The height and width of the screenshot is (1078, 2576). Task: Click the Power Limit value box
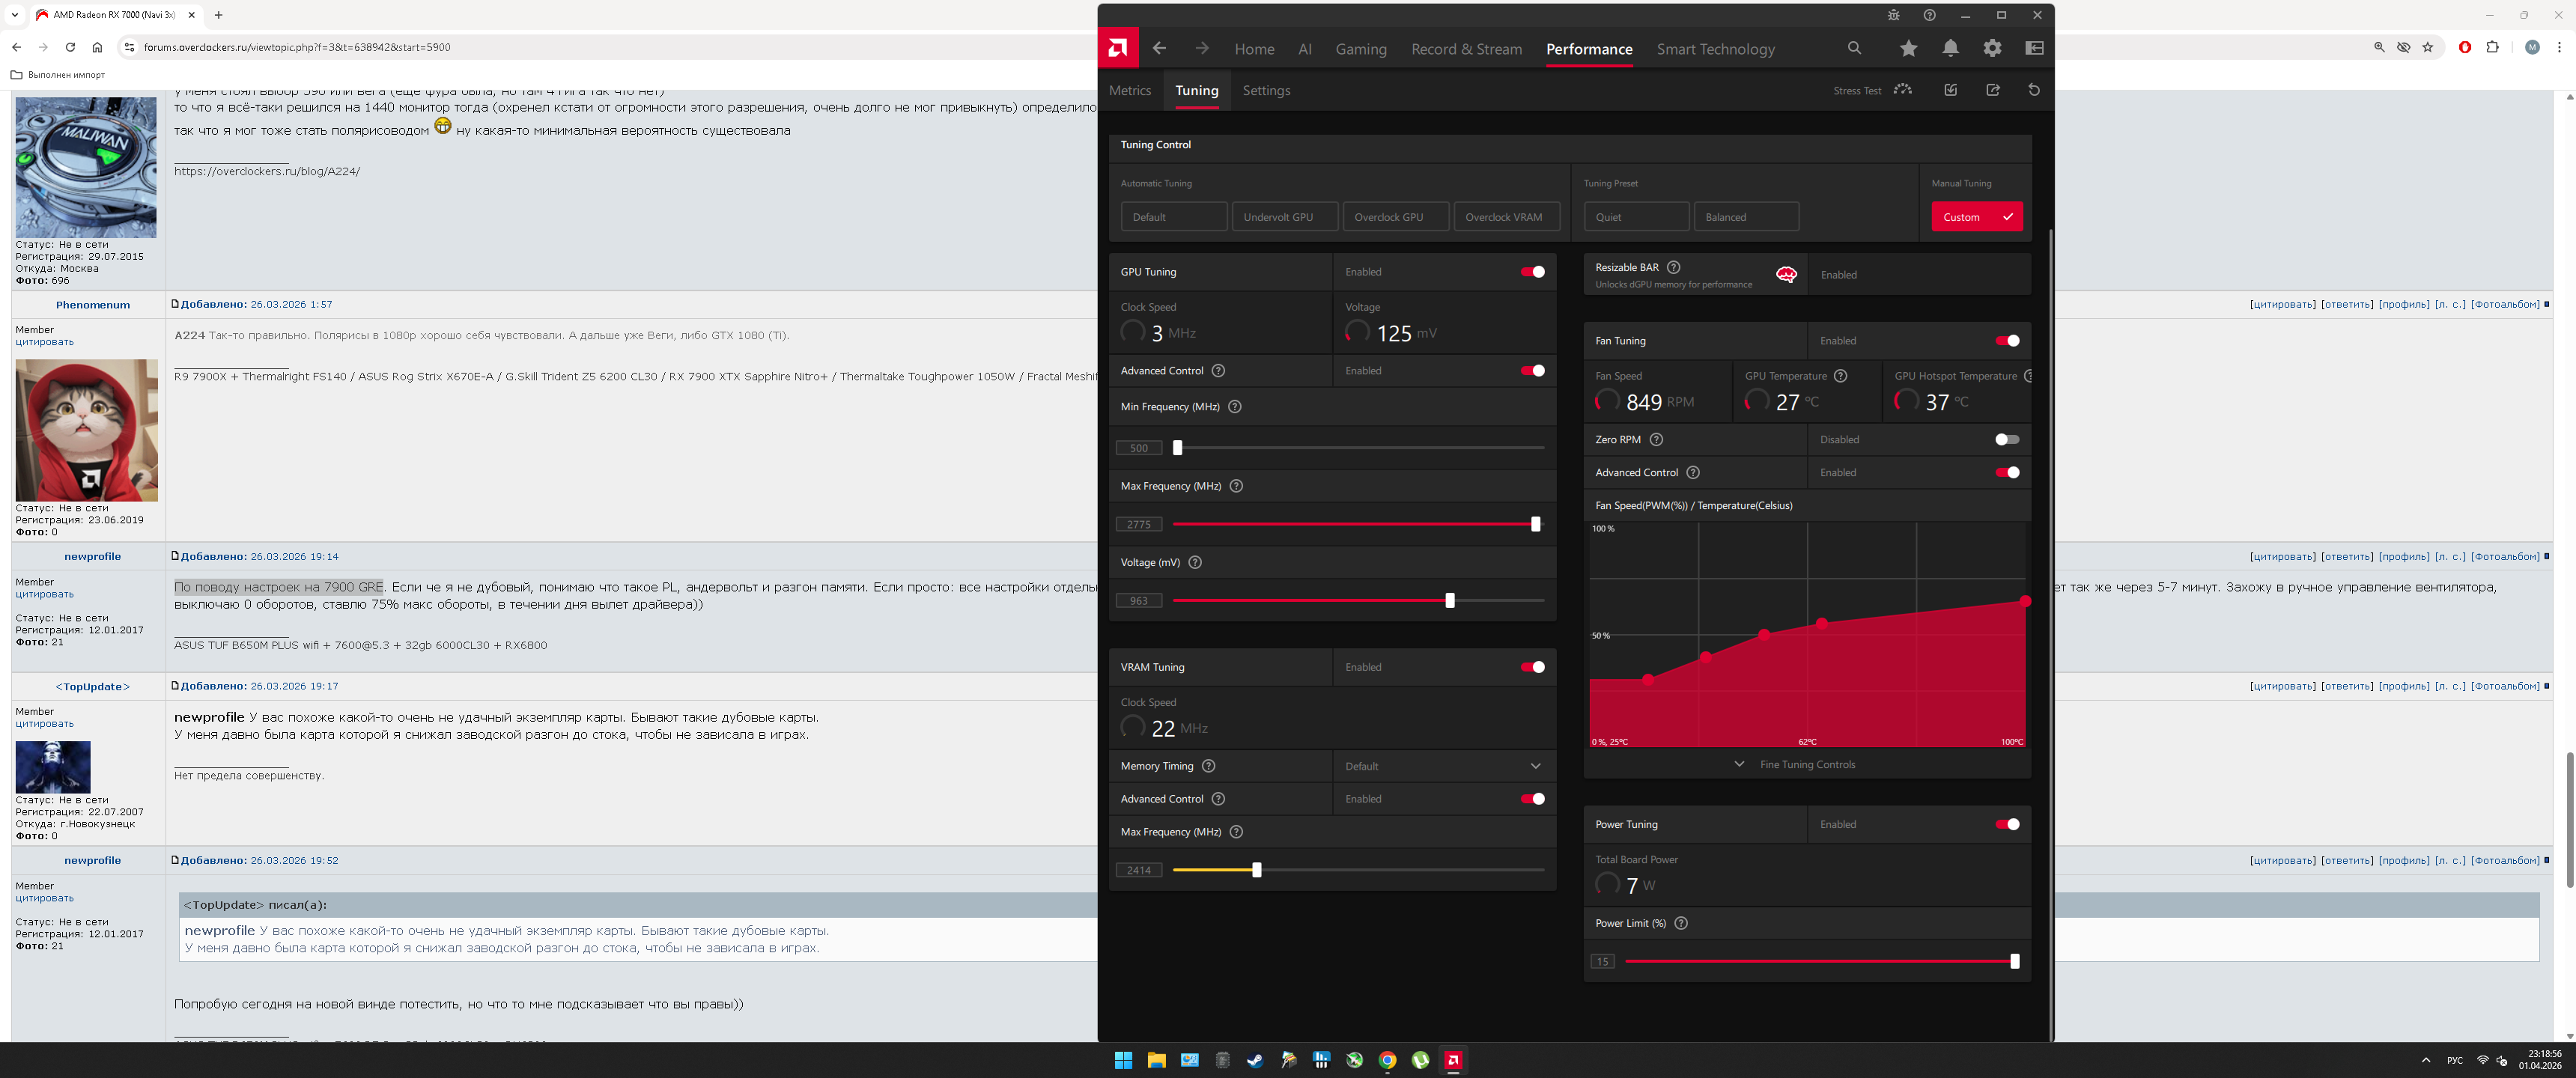tap(1603, 962)
